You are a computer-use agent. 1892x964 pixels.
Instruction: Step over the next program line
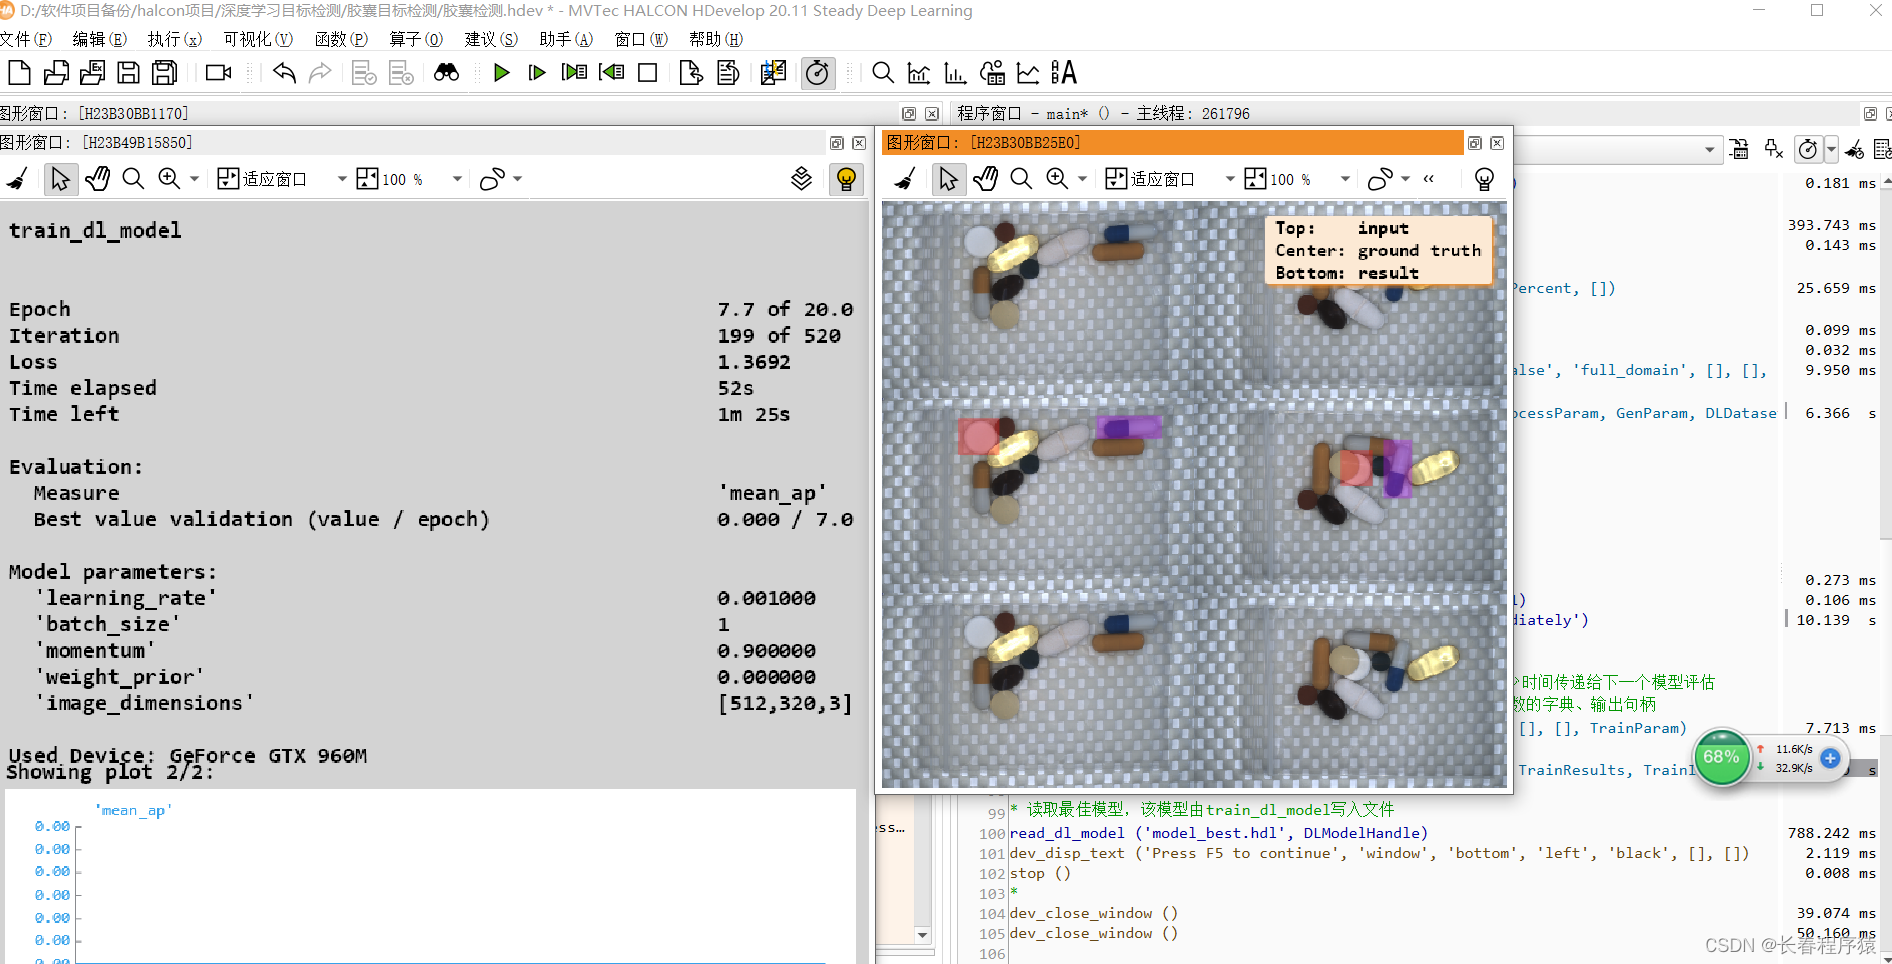(x=574, y=73)
